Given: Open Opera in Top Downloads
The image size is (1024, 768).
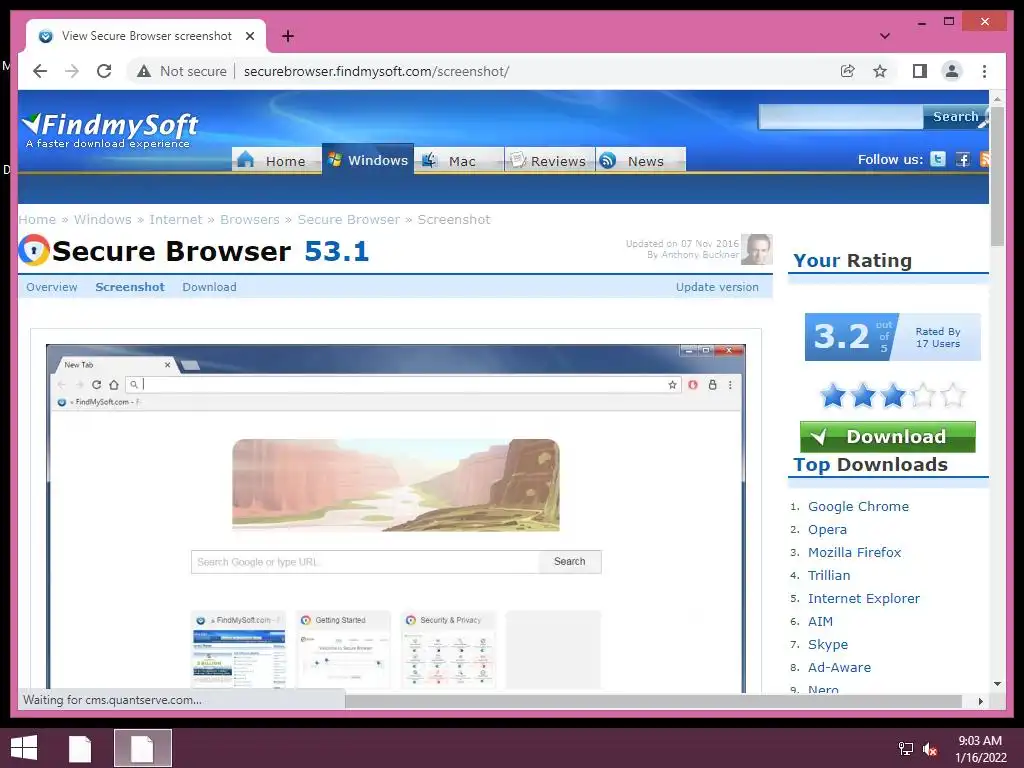Looking at the screenshot, I should click(x=827, y=529).
